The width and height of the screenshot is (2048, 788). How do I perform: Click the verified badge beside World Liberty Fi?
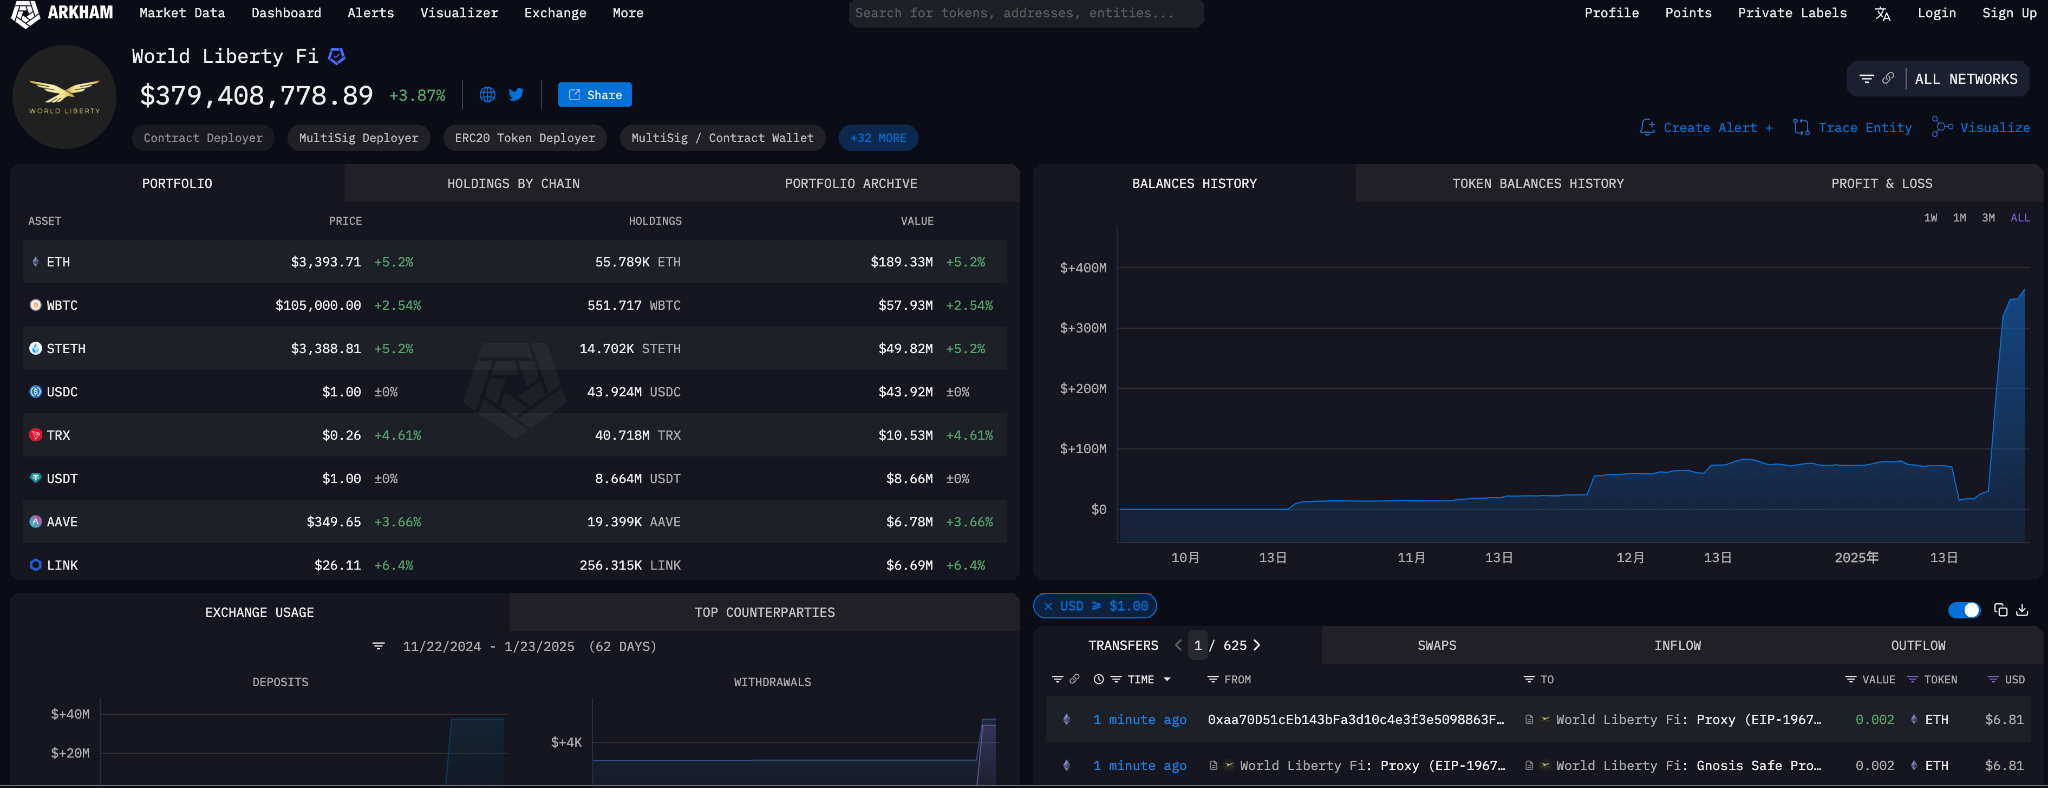(337, 57)
